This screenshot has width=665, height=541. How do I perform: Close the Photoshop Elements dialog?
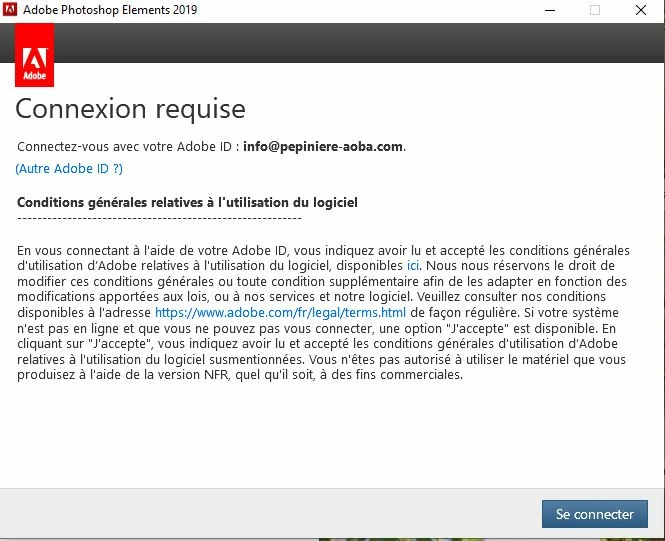click(x=641, y=10)
